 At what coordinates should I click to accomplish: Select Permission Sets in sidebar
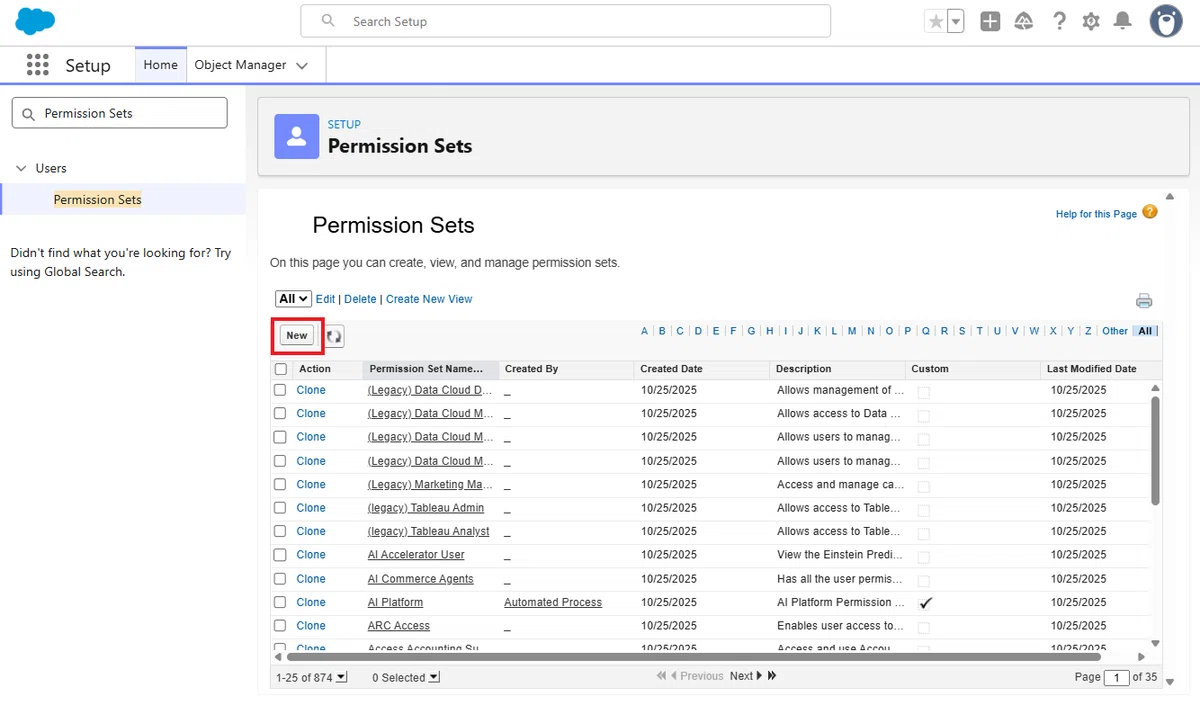click(x=98, y=199)
